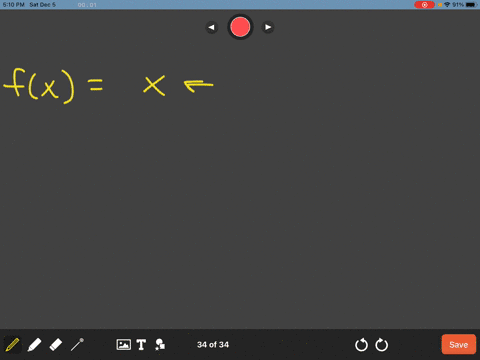The image size is (480, 360).
Task: Insert an image with picture icon
Action: click(x=124, y=345)
